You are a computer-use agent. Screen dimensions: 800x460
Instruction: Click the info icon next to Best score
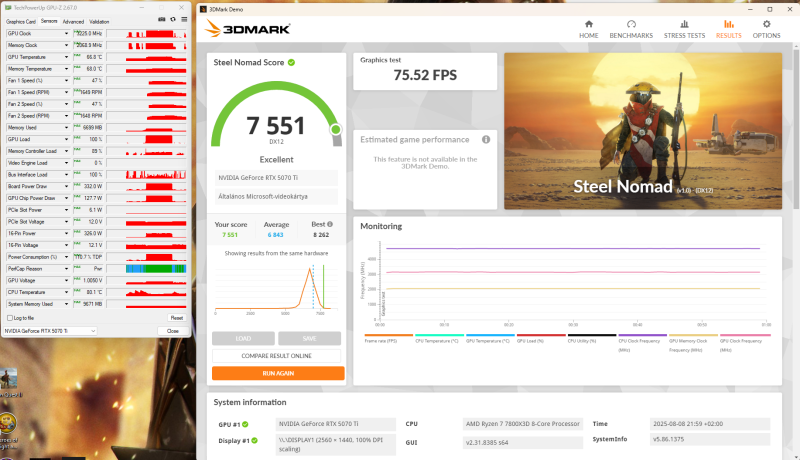point(330,224)
